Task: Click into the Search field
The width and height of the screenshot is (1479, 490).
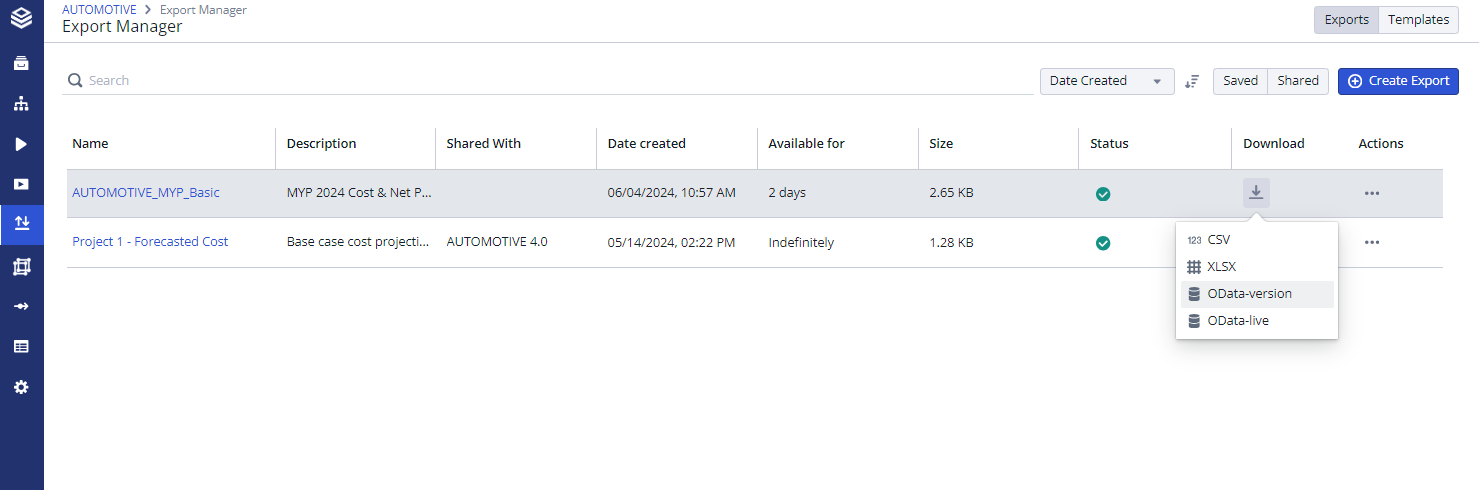Action: 550,81
